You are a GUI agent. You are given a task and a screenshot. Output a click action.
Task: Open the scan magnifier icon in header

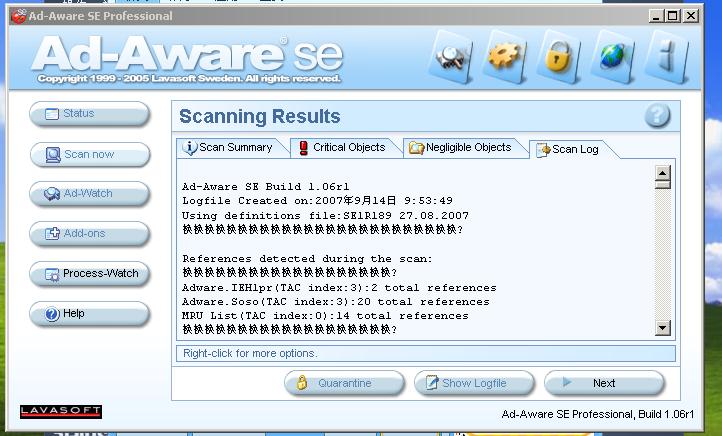(x=451, y=57)
